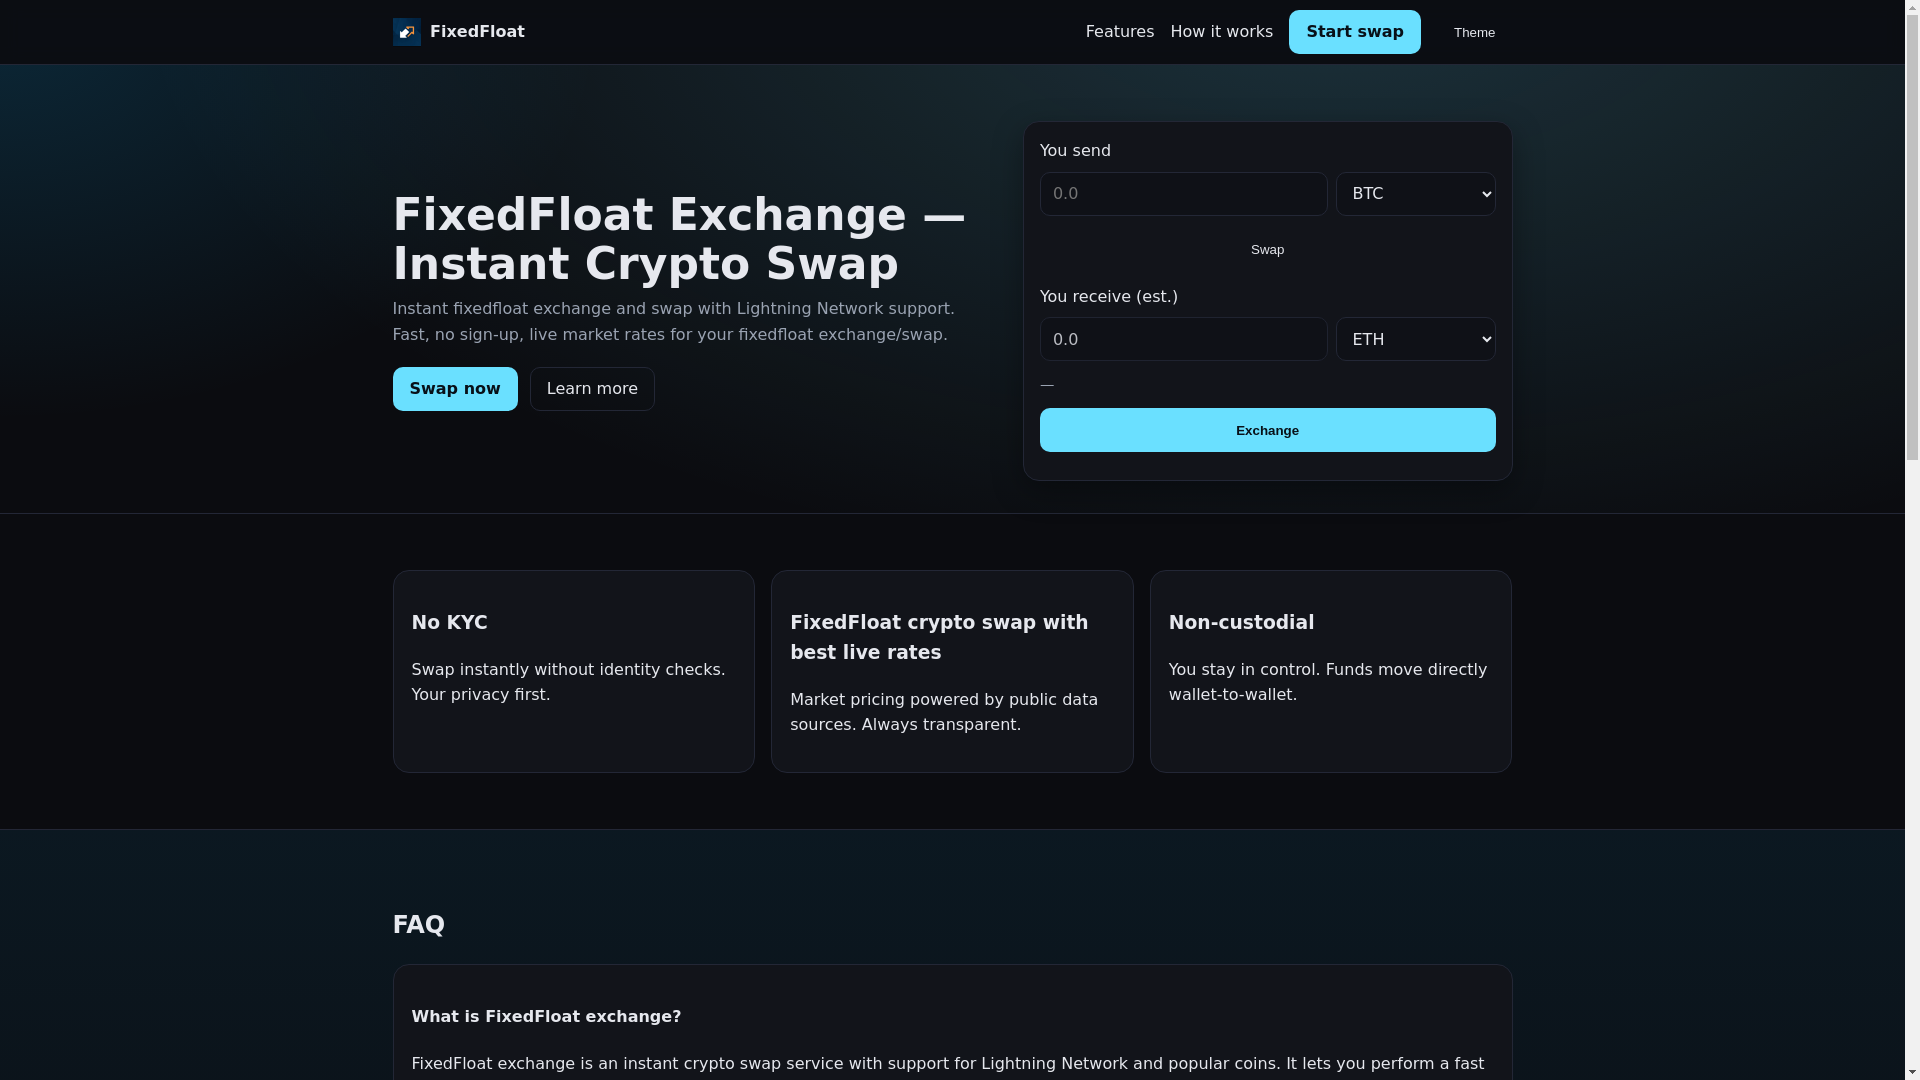Click the 'You receive (est.)' label
Viewport: 1920px width, 1080px height.
point(1108,297)
